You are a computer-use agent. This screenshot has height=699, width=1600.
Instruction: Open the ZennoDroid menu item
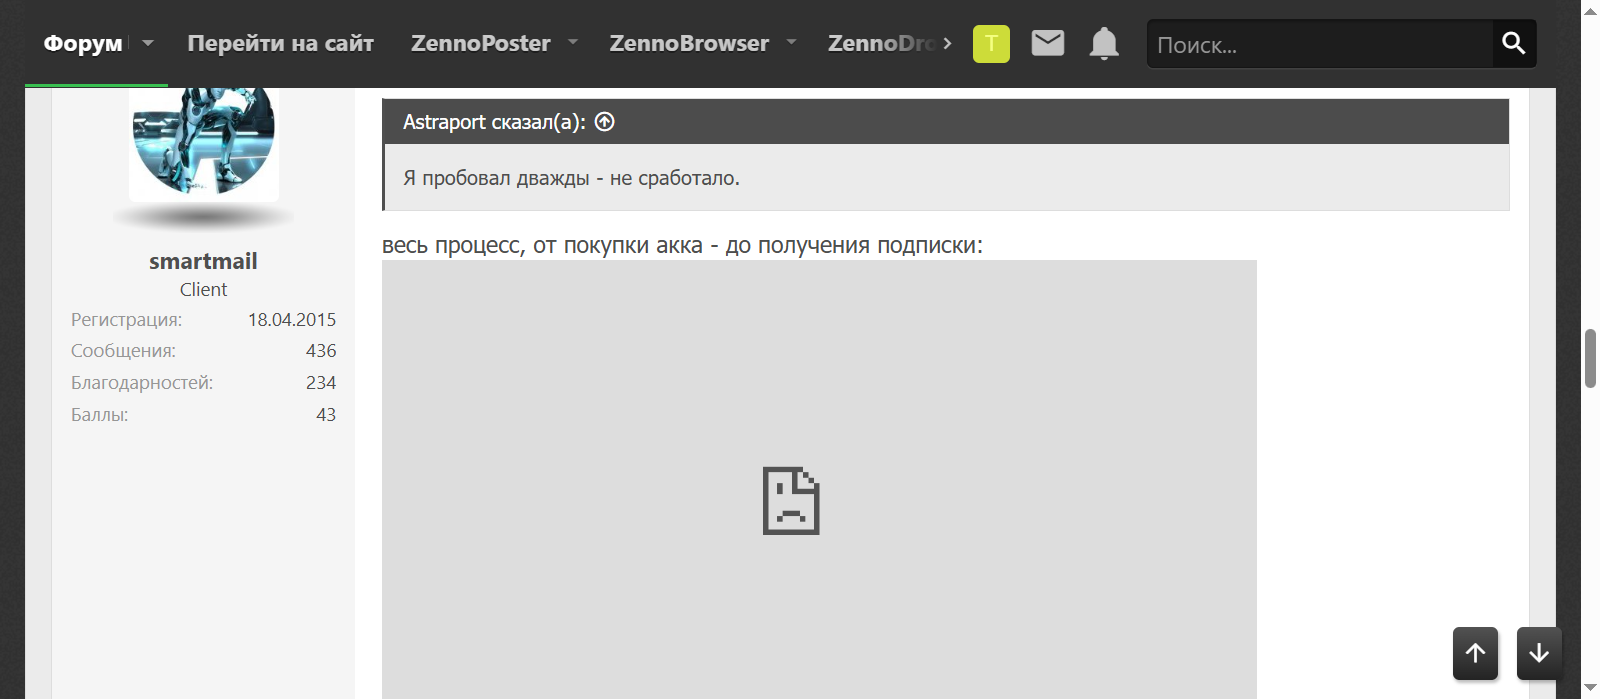pyautogui.click(x=882, y=43)
